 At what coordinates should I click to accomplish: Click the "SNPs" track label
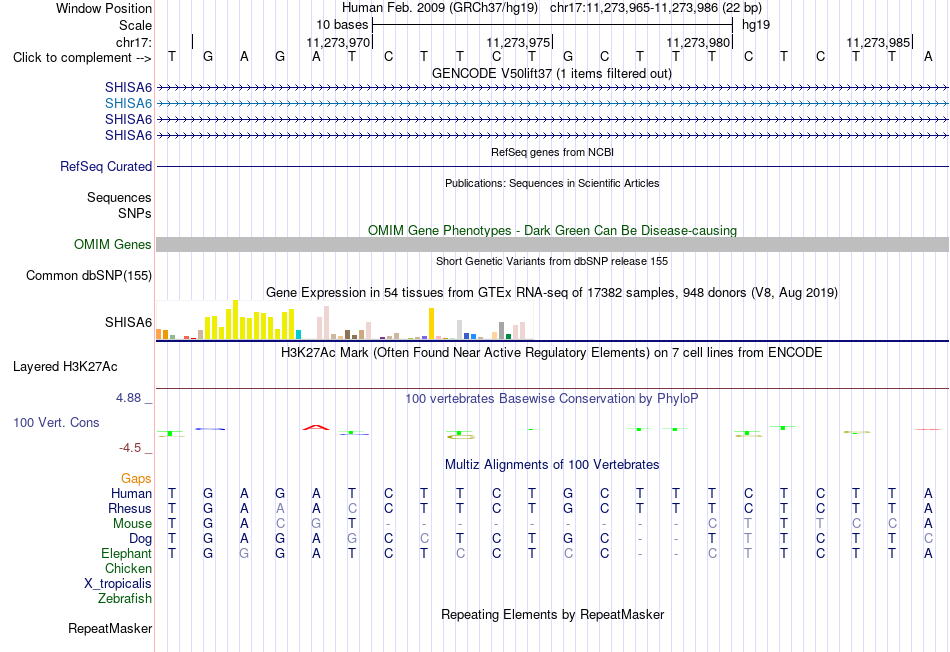135,213
